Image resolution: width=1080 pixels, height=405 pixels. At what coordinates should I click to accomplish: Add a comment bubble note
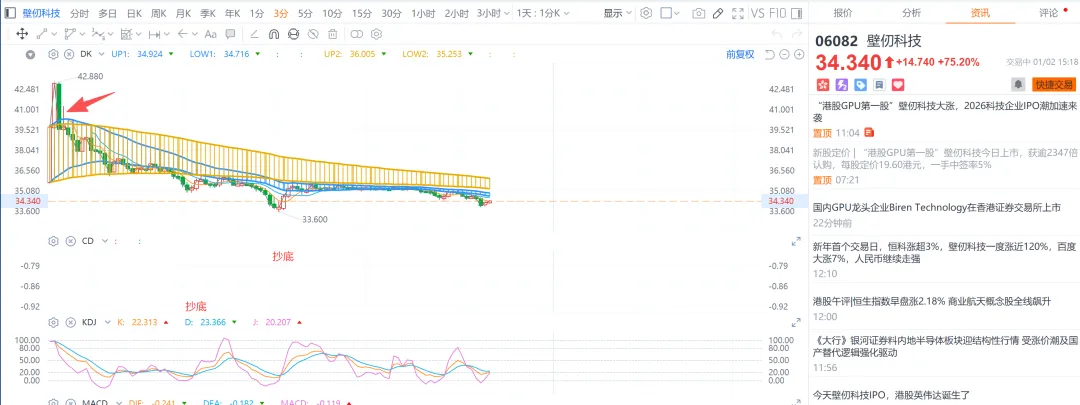(x=230, y=33)
